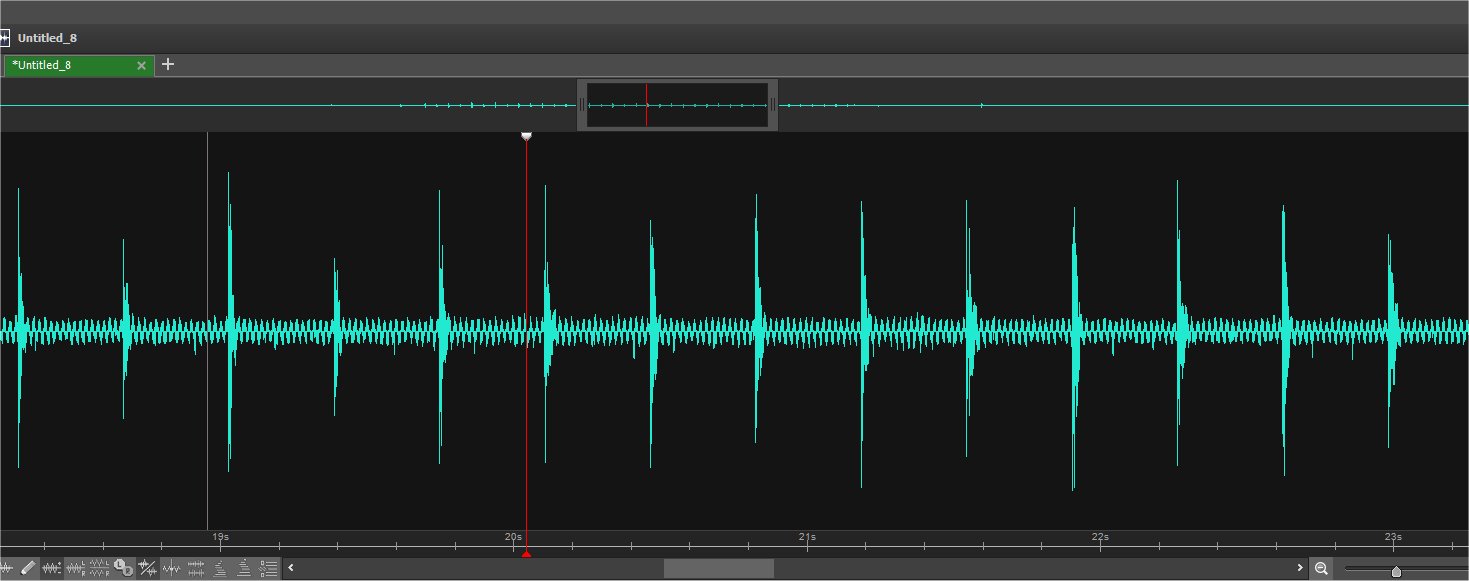Click the first stacked-lines pyramid icon
The width and height of the screenshot is (1469, 581).
pos(220,568)
